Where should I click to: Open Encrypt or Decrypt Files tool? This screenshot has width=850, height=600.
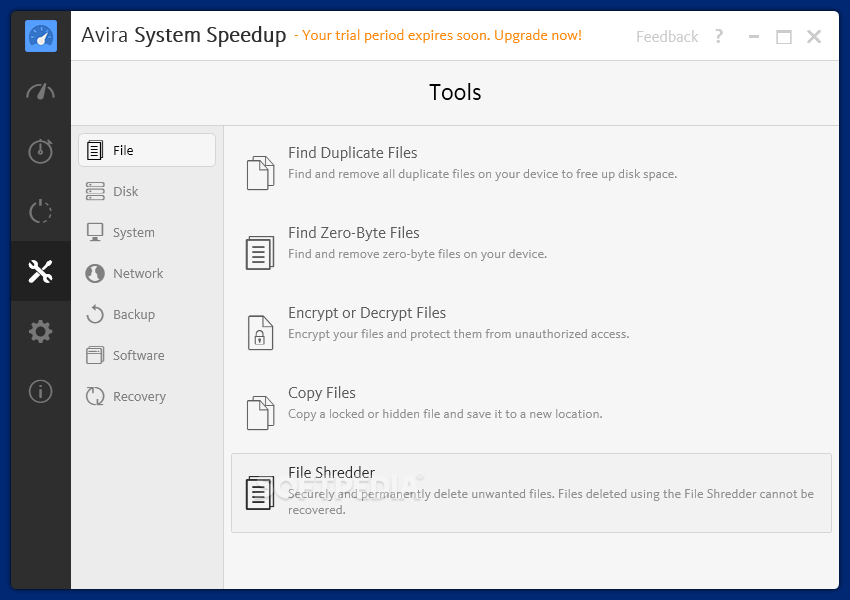367,313
